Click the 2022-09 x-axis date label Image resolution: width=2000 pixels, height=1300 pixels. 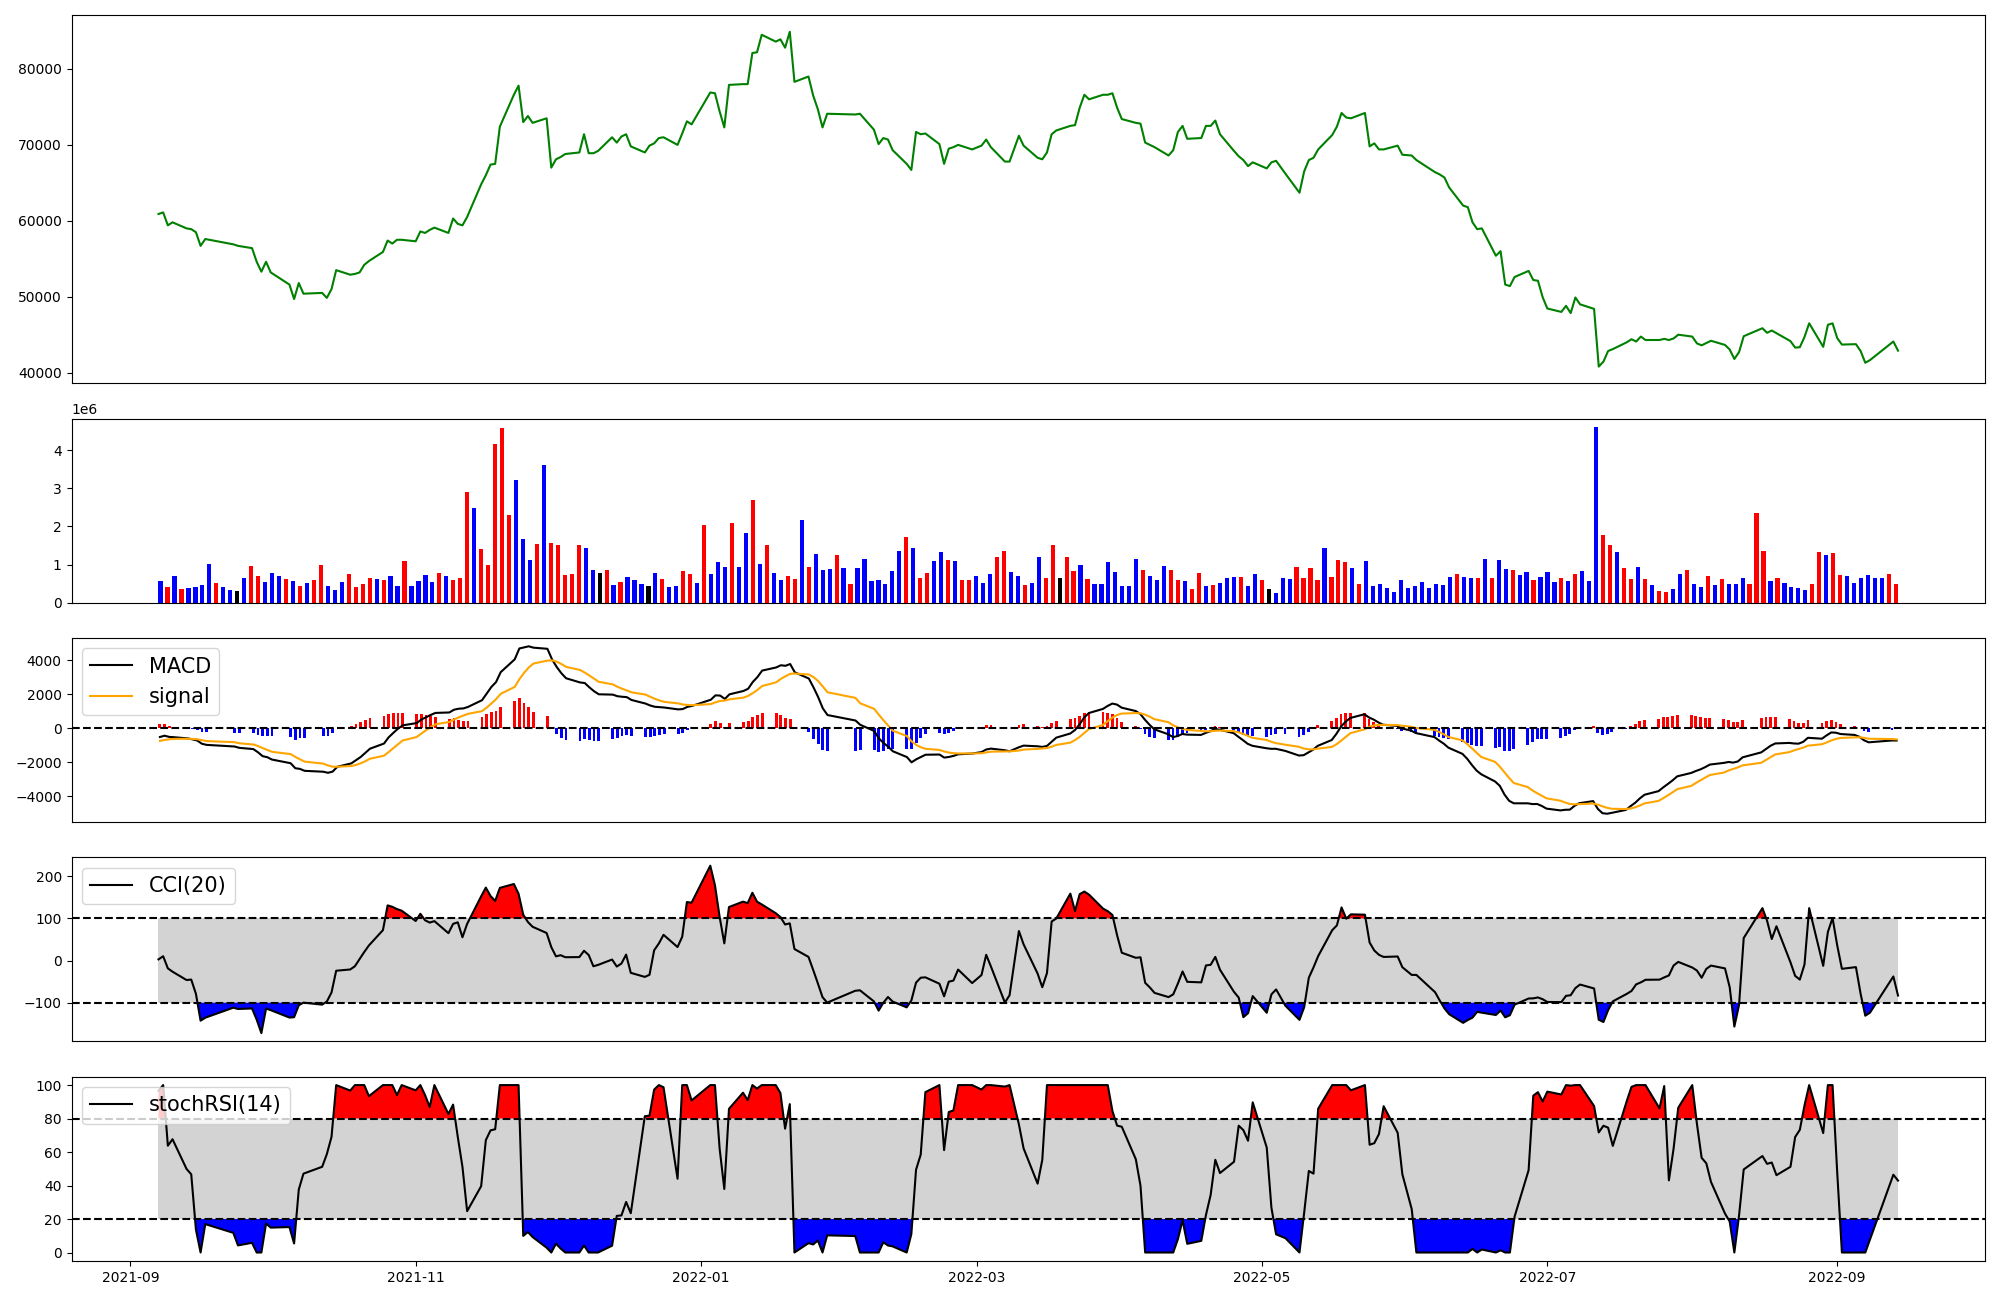coord(1837,1277)
